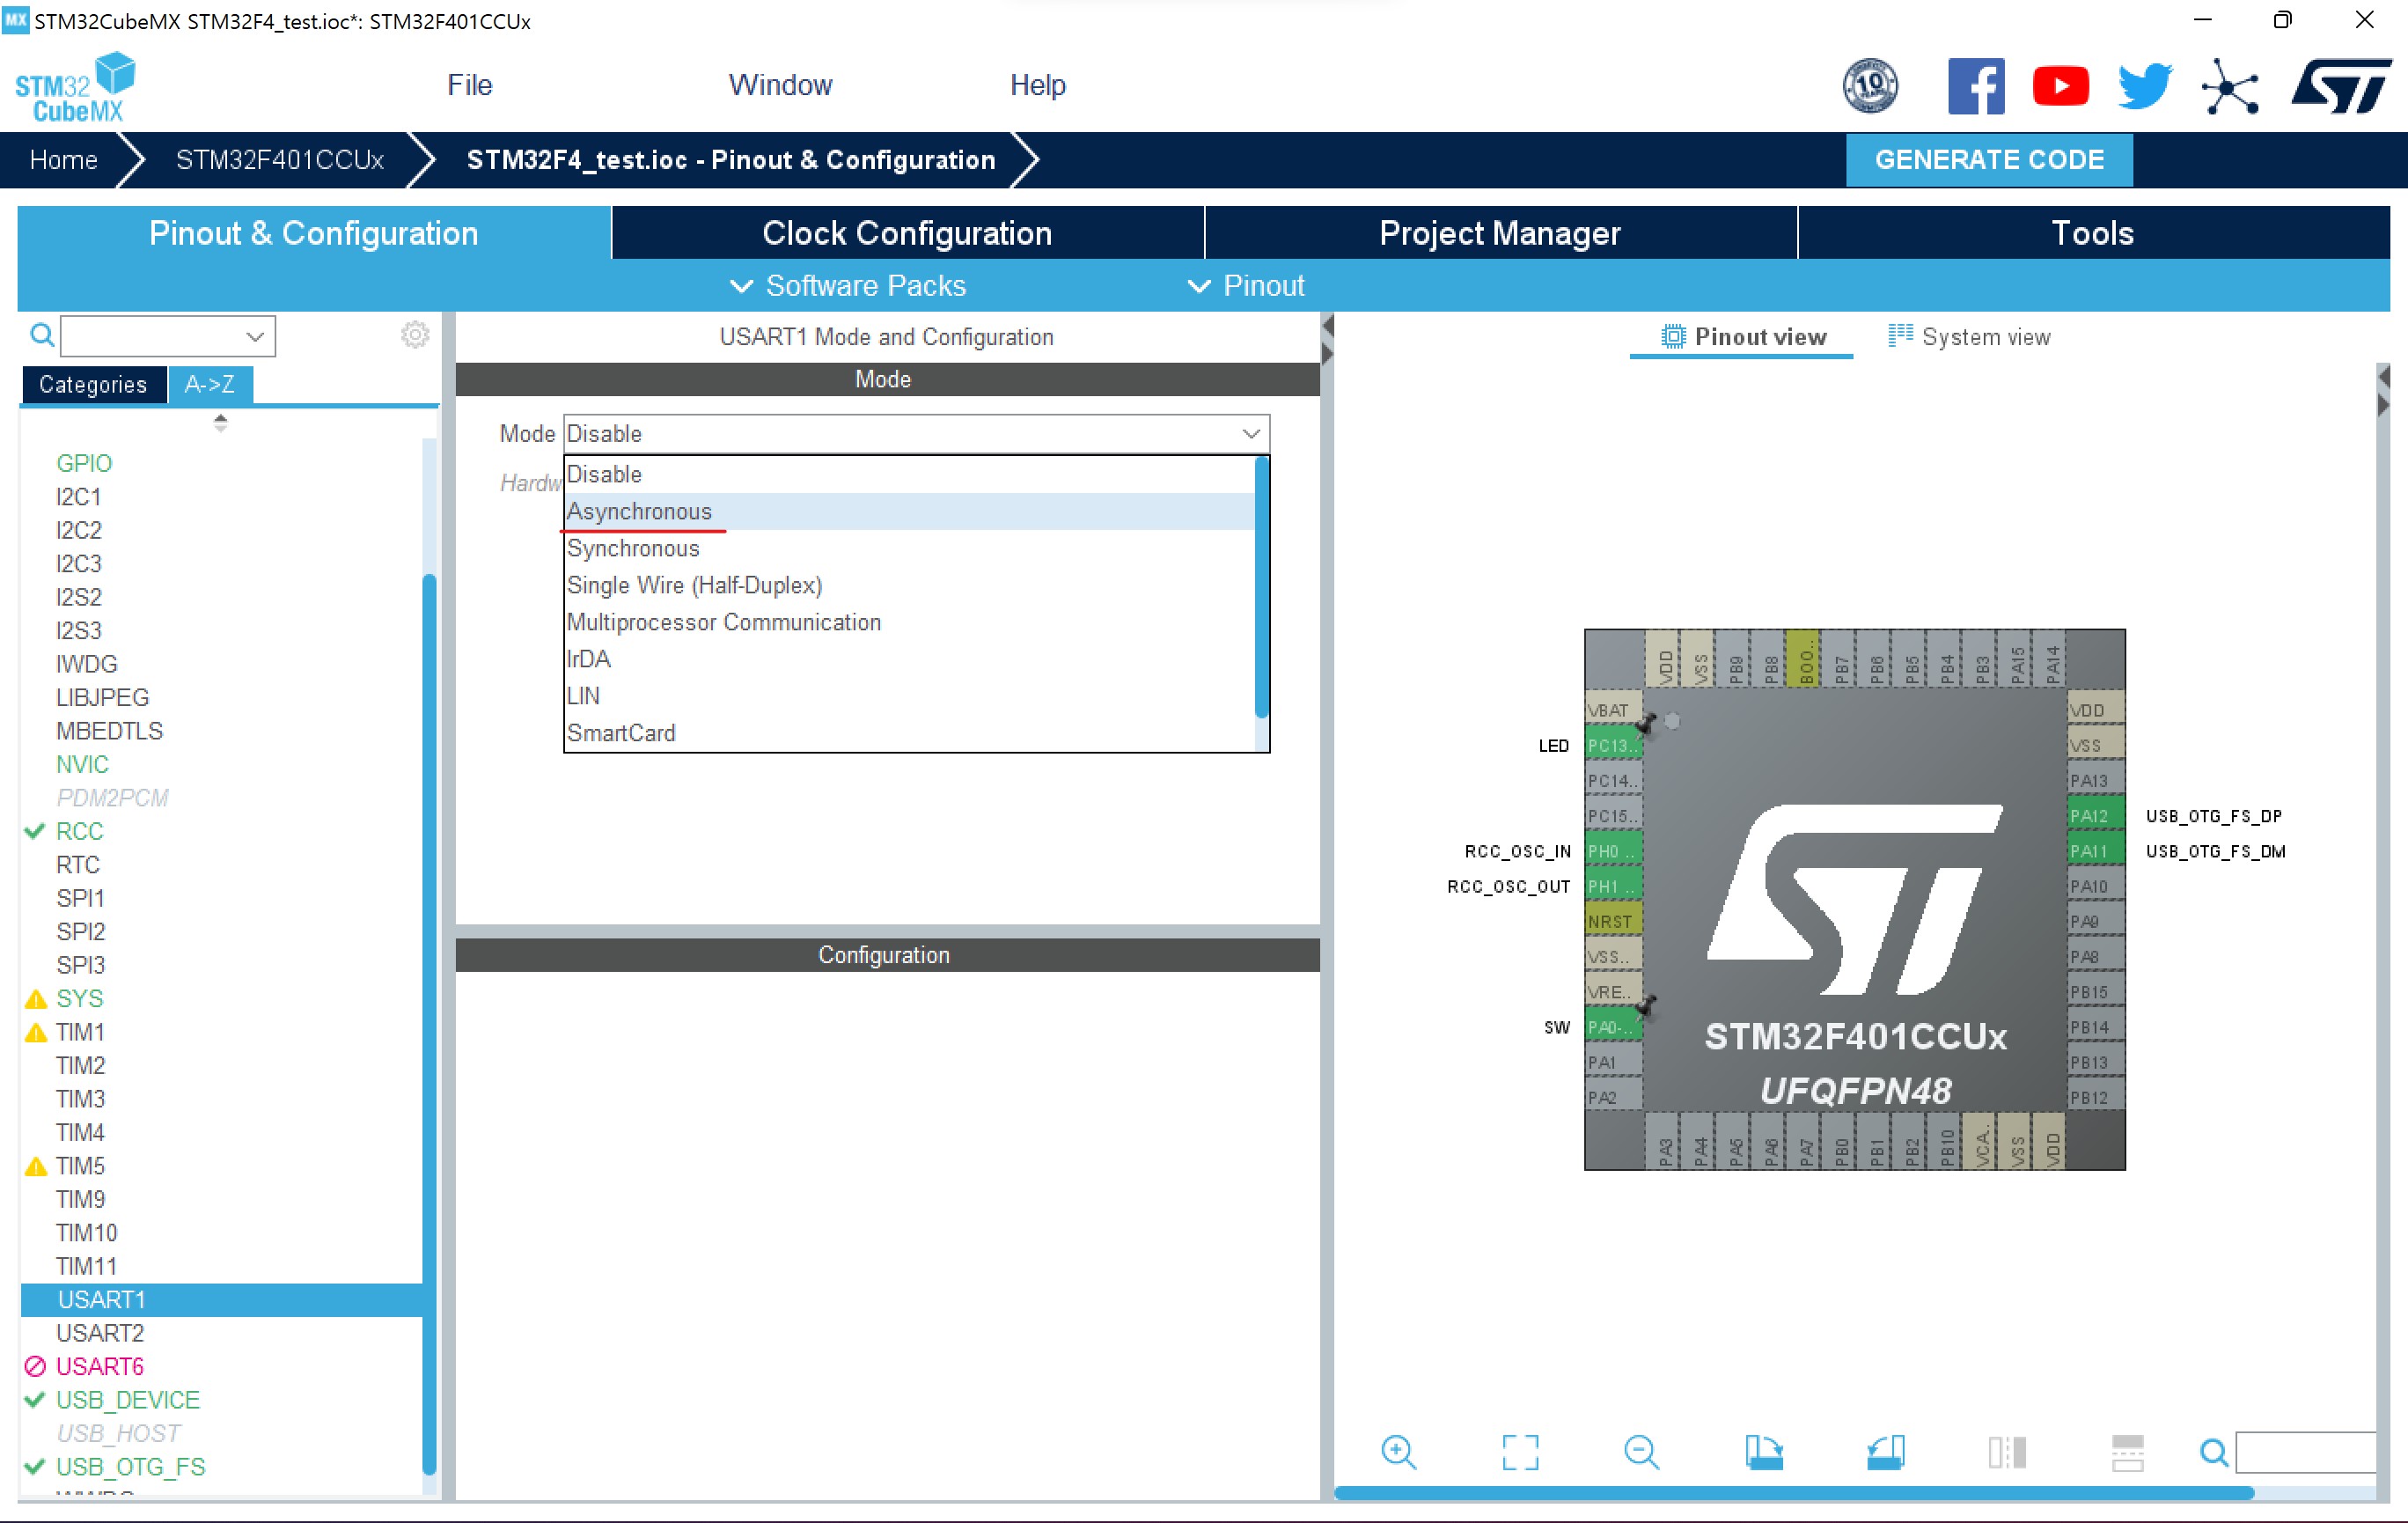Open the Twitter link icon

click(x=2145, y=86)
